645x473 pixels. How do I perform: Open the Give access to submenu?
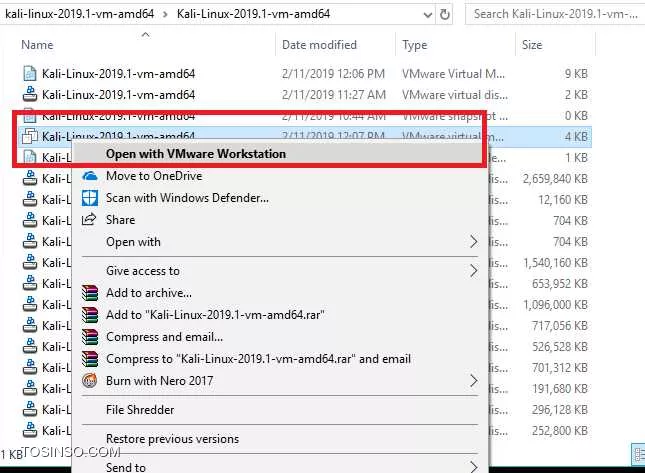(280, 271)
